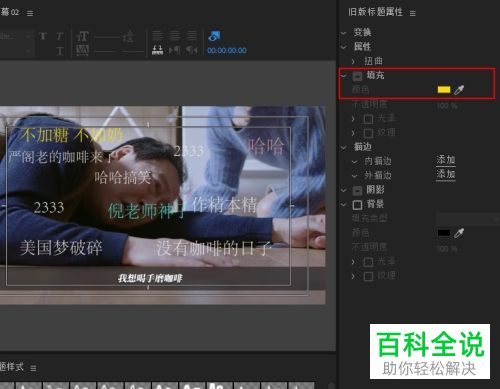Viewport: 500px width, 389px height.
Task: Click the background 不透明度 100 % value
Action: (447, 248)
